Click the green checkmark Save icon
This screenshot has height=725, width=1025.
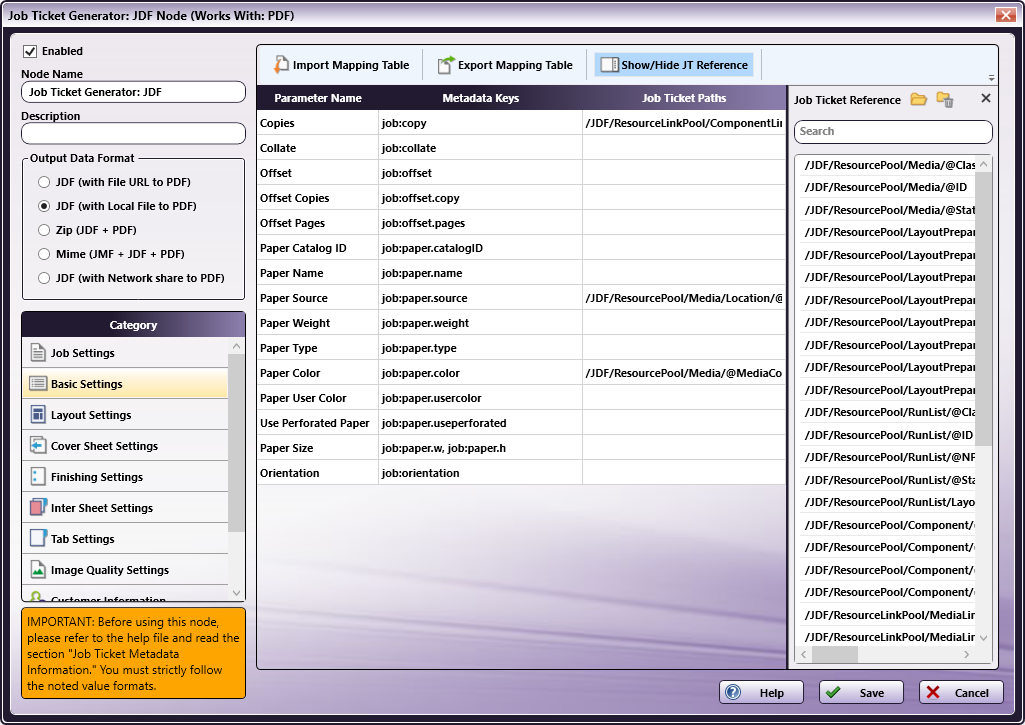click(x=833, y=692)
